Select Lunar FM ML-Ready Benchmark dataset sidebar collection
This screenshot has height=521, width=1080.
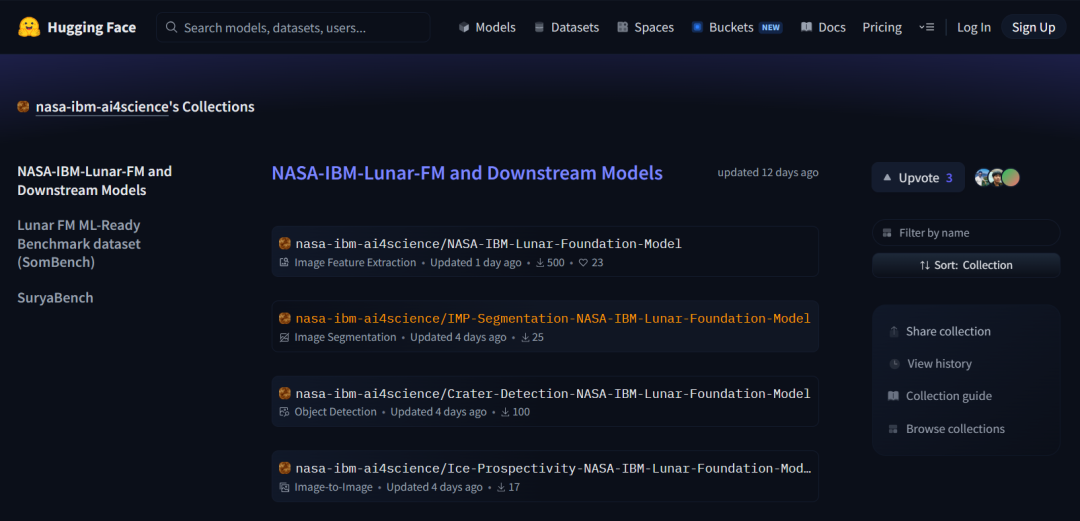pos(79,244)
